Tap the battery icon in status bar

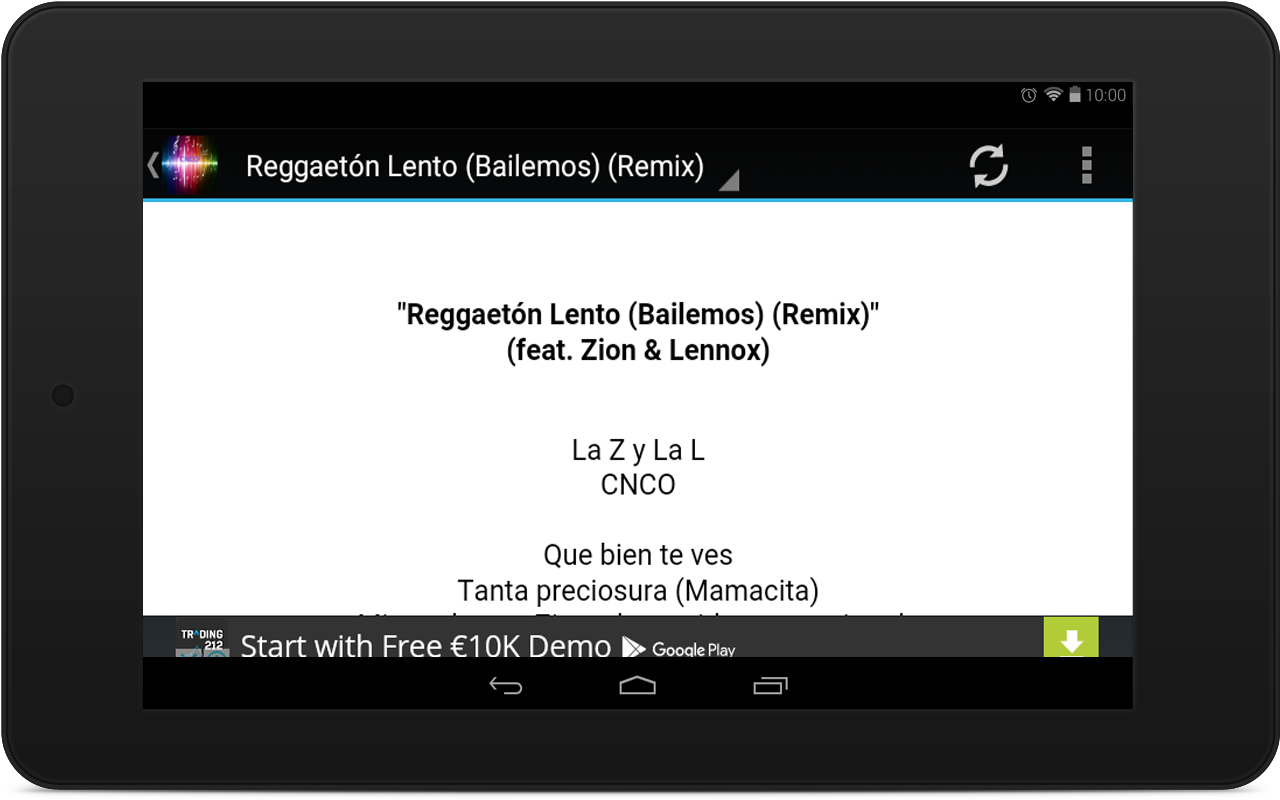1075,95
